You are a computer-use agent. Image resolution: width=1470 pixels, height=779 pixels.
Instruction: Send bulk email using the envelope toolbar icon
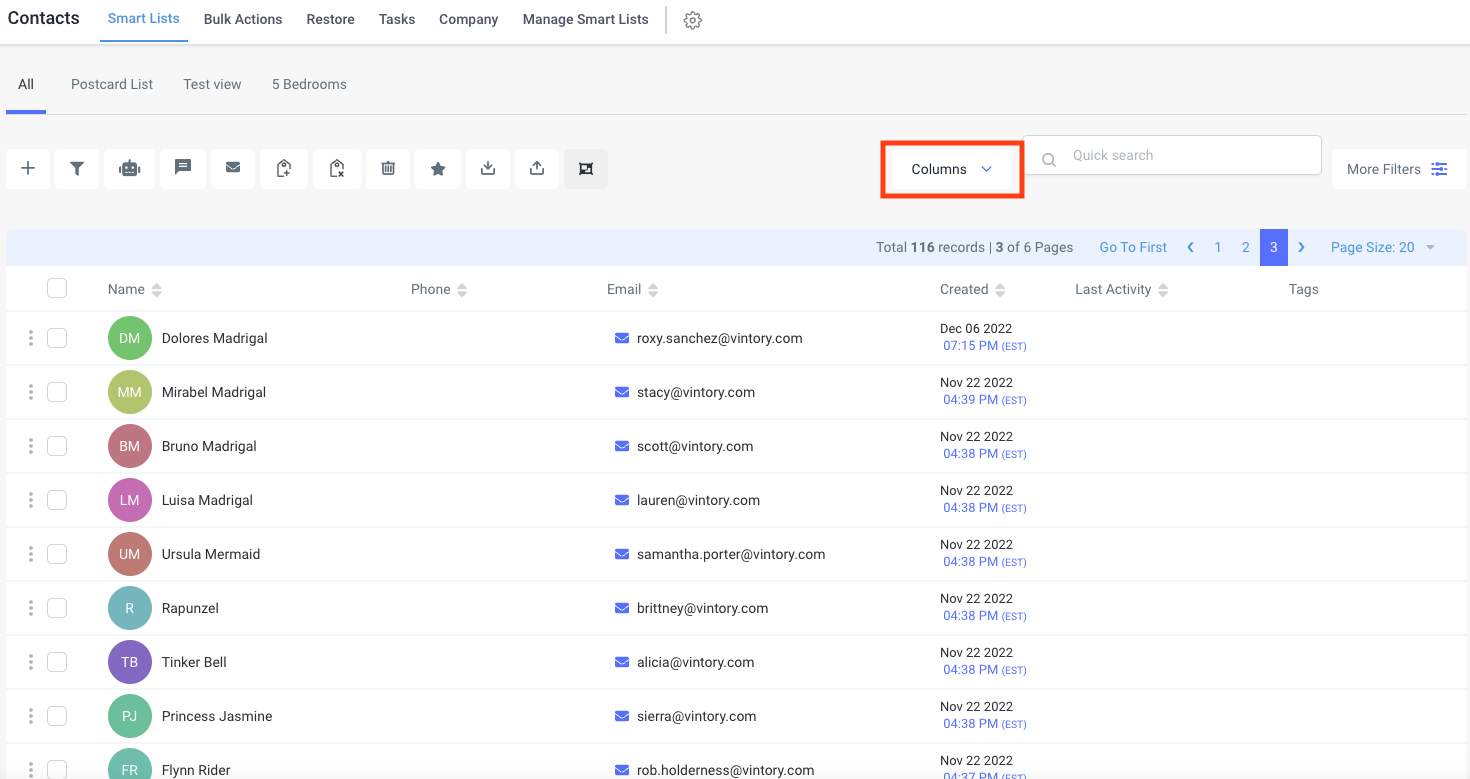[233, 169]
